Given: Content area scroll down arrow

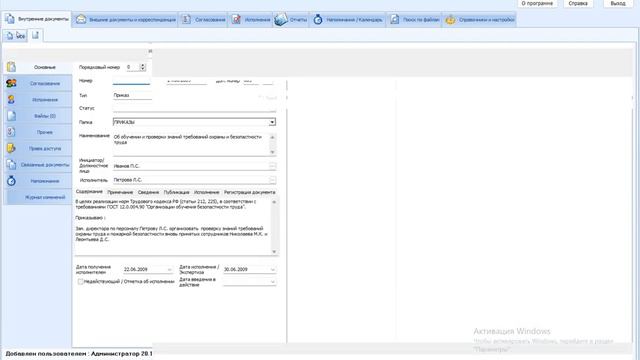Looking at the screenshot, I should point(274,251).
